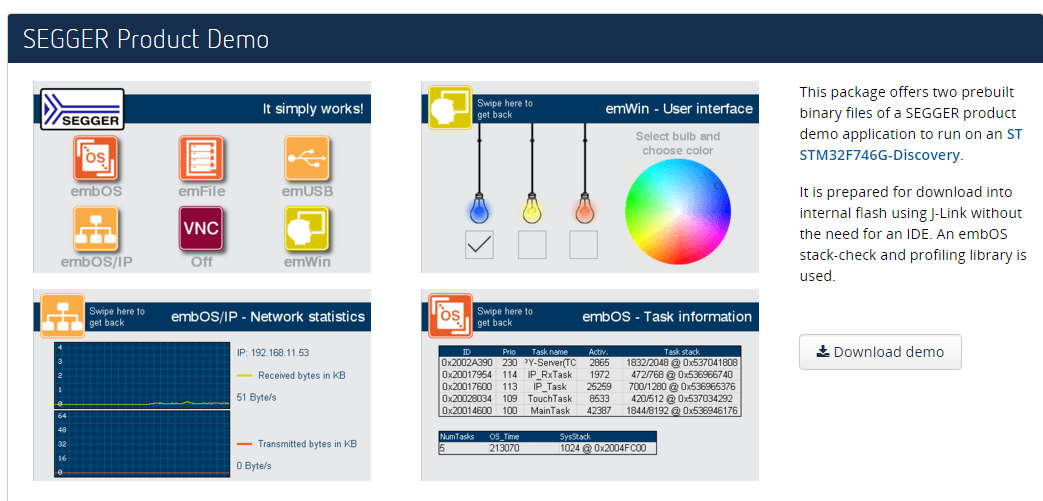Select the MainTask row name
This screenshot has width=1043, height=501.
click(549, 411)
